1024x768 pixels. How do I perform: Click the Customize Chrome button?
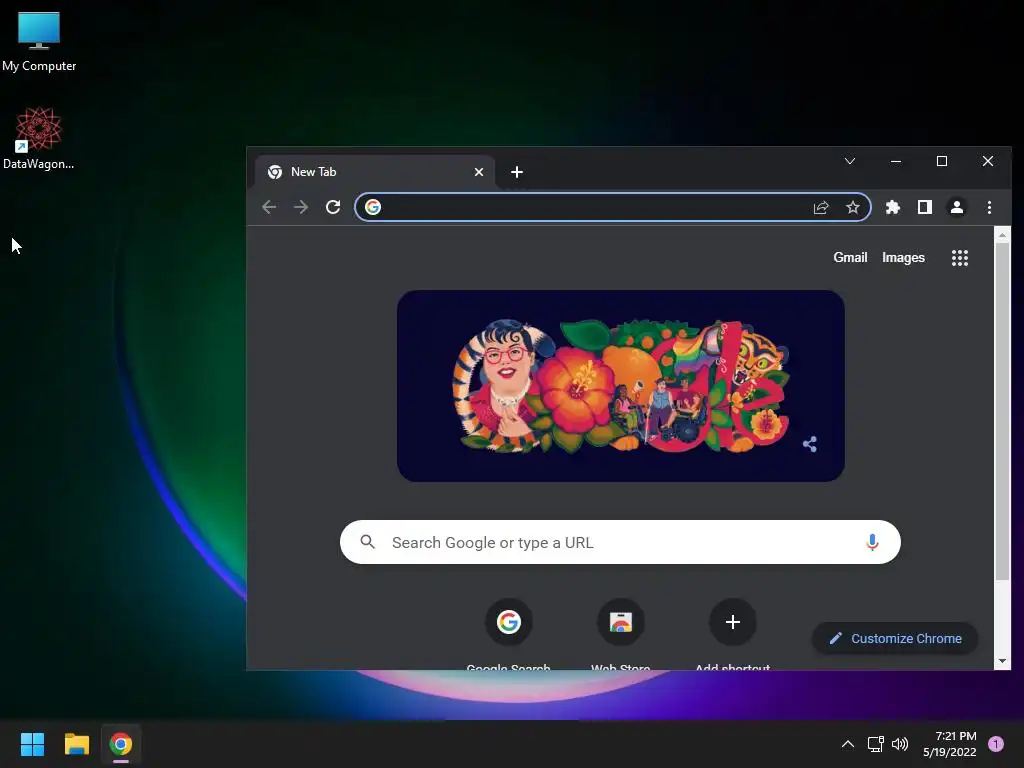(895, 639)
